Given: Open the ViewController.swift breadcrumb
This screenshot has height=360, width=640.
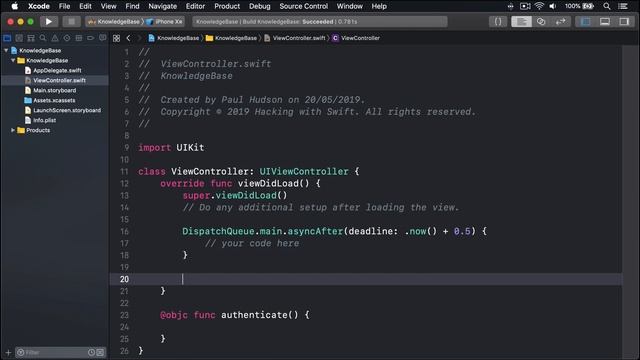Looking at the screenshot, I should [x=295, y=38].
